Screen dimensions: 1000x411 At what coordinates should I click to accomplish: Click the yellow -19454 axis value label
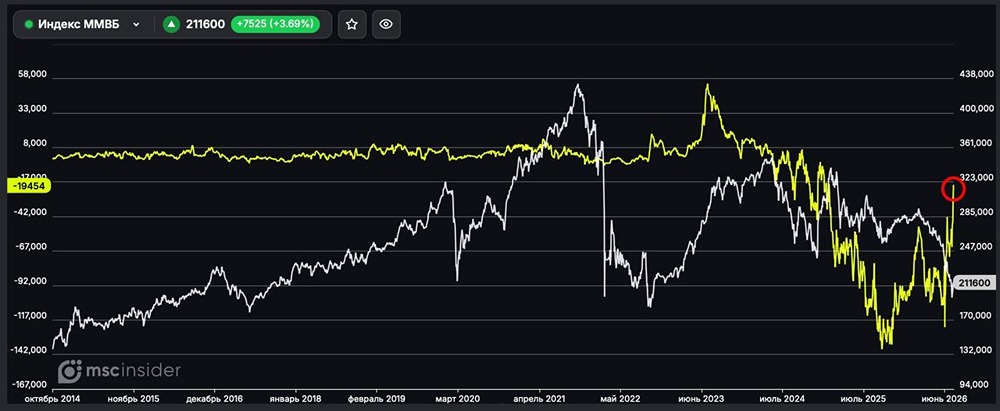[x=28, y=184]
